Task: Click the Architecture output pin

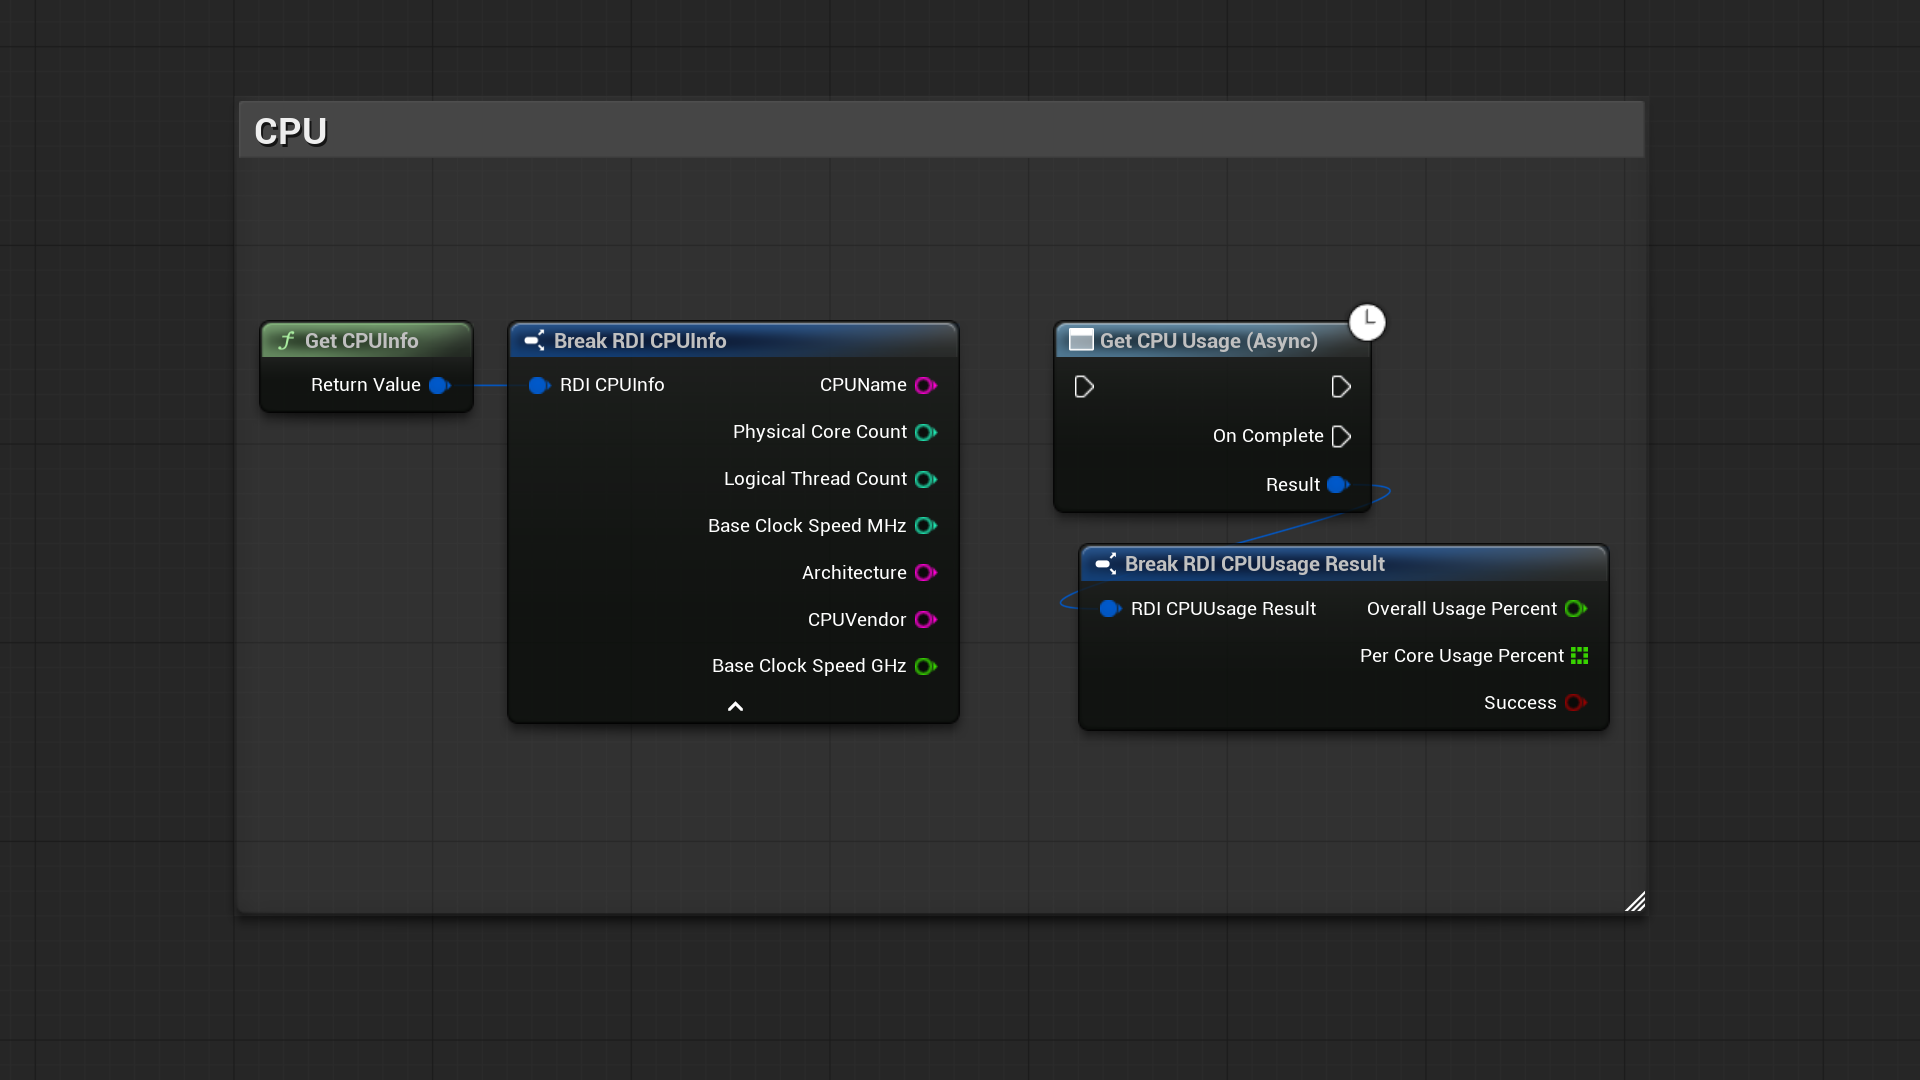Action: click(925, 573)
